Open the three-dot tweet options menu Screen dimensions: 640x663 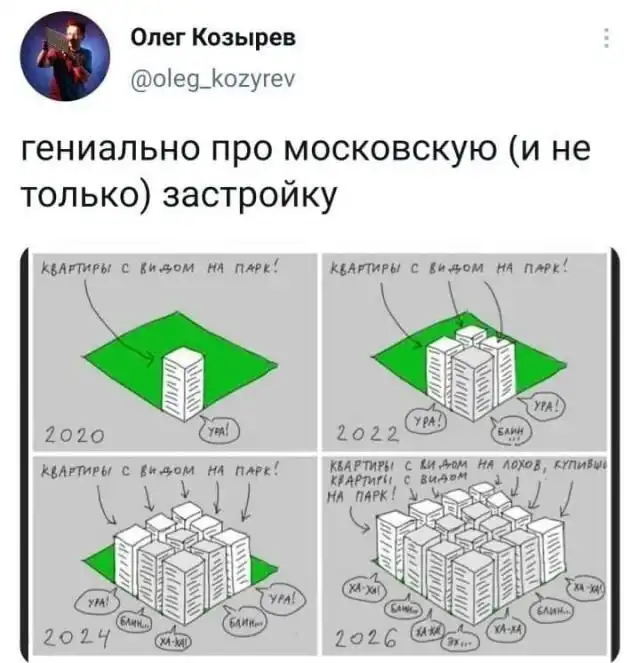[607, 38]
